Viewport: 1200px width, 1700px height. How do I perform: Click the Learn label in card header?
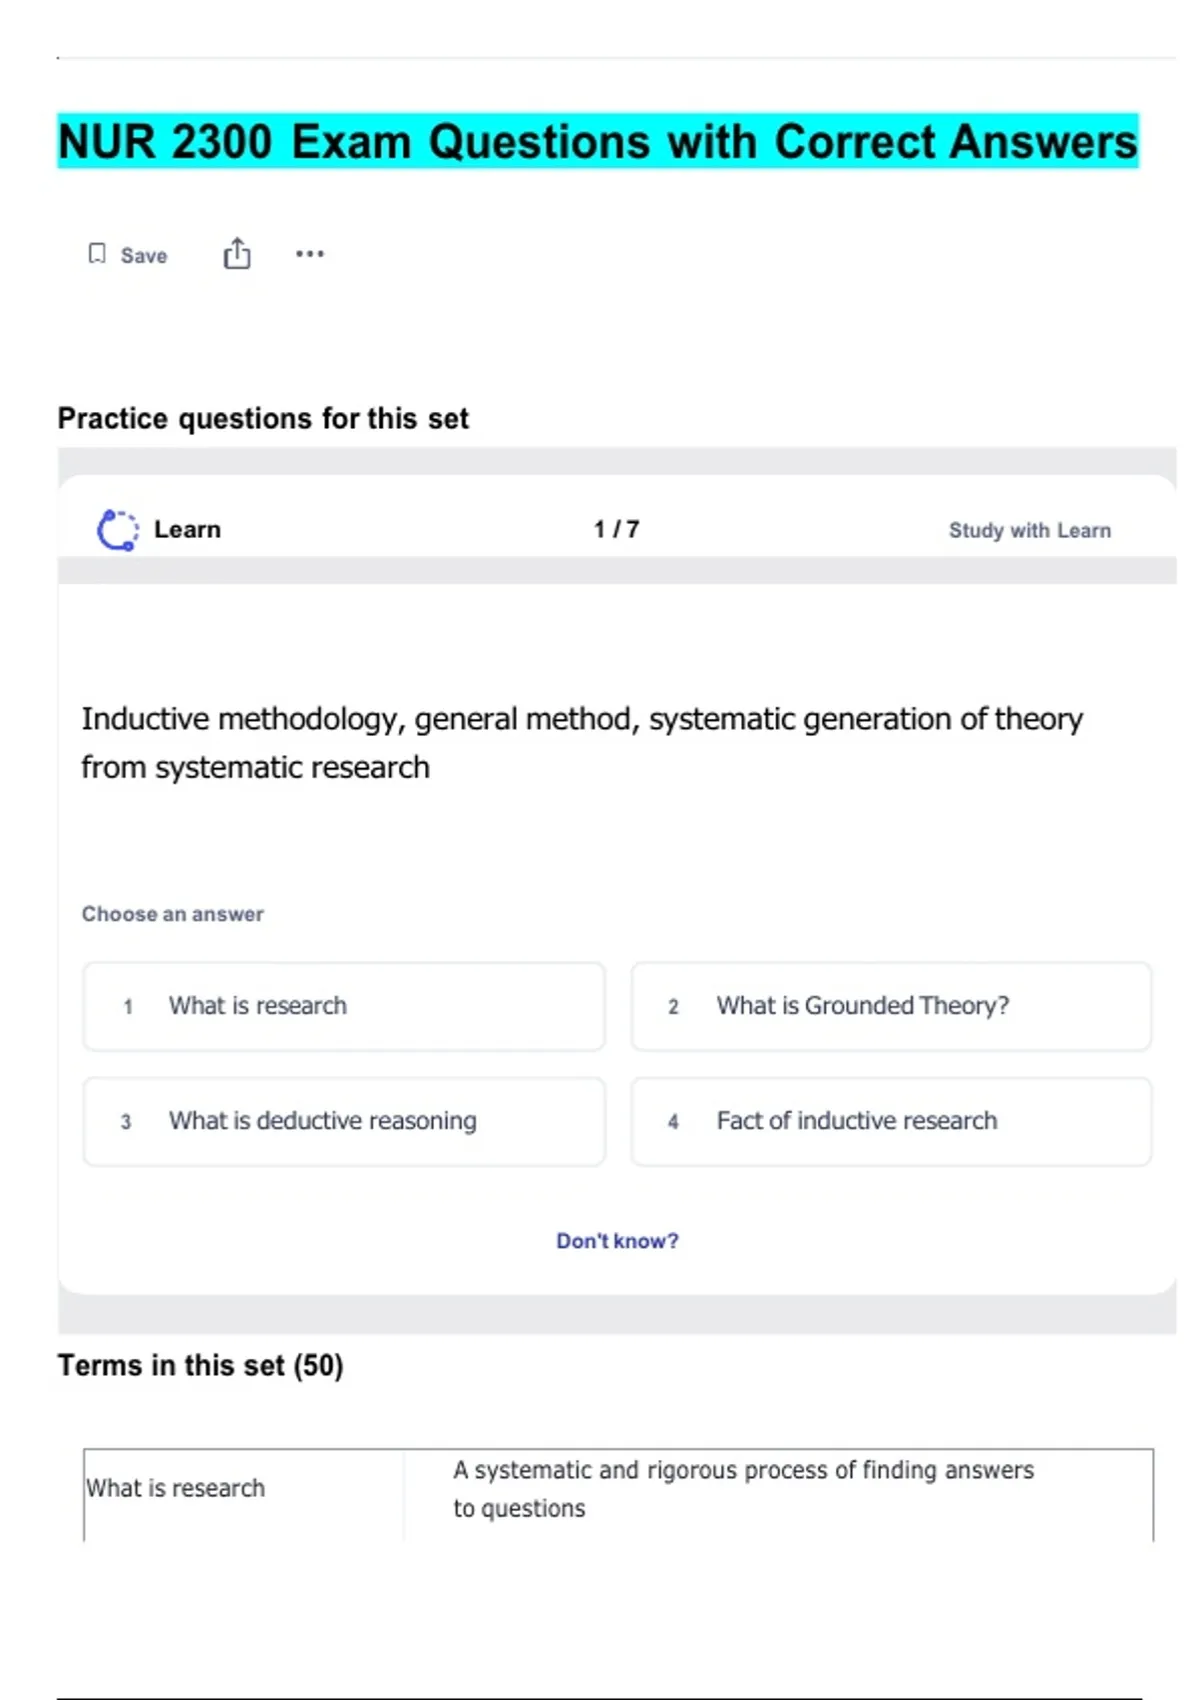tap(187, 530)
